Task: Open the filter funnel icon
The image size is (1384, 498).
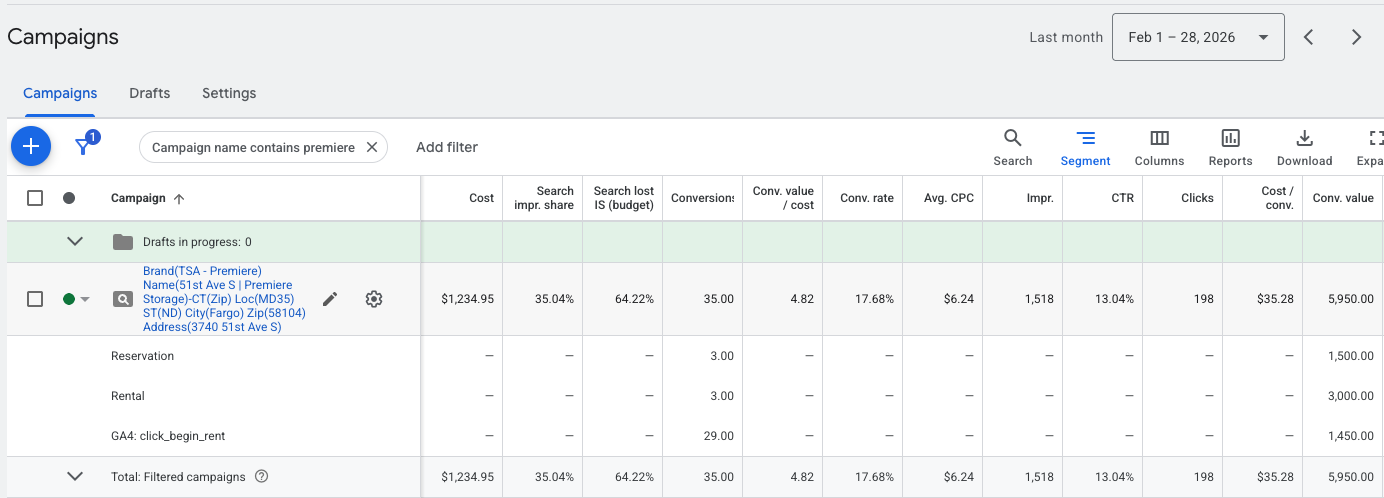Action: point(85,146)
